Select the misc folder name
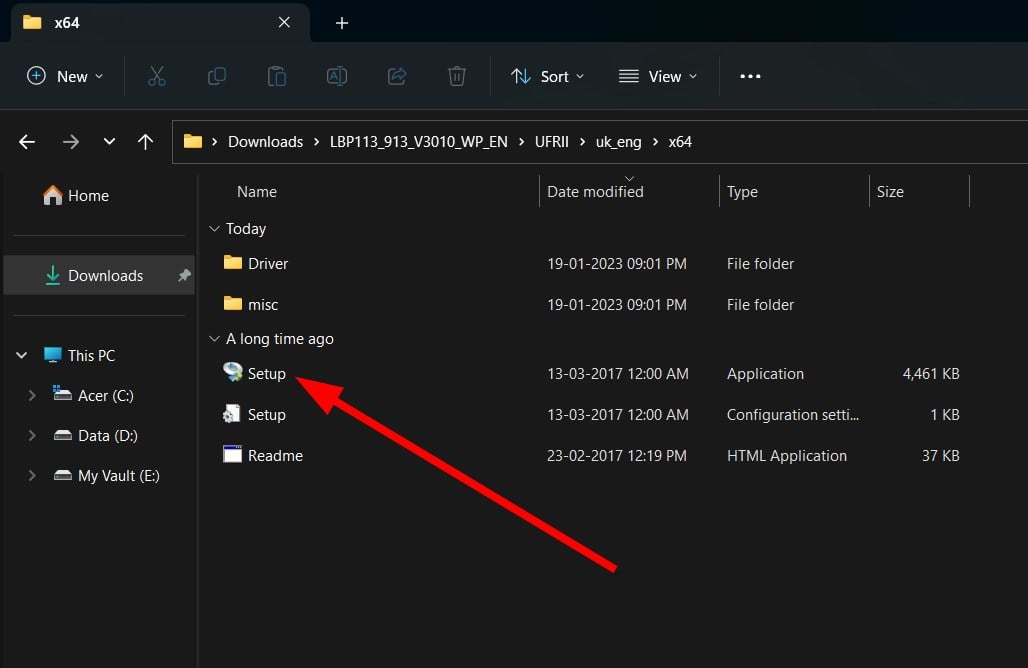The width and height of the screenshot is (1028, 668). (x=263, y=304)
